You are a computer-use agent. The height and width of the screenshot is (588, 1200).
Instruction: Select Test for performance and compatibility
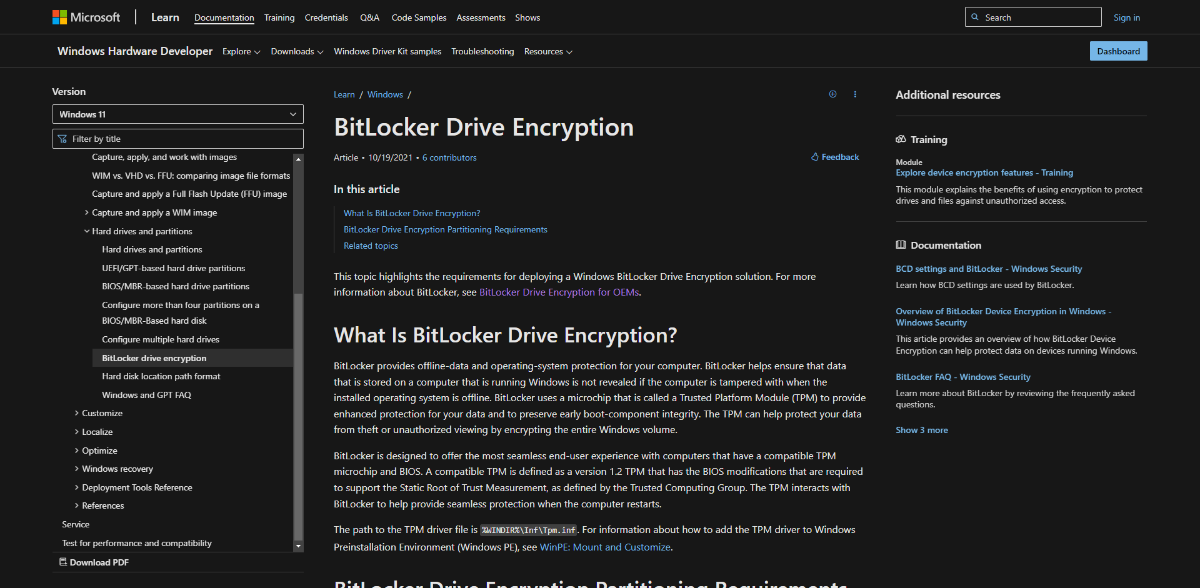[137, 543]
